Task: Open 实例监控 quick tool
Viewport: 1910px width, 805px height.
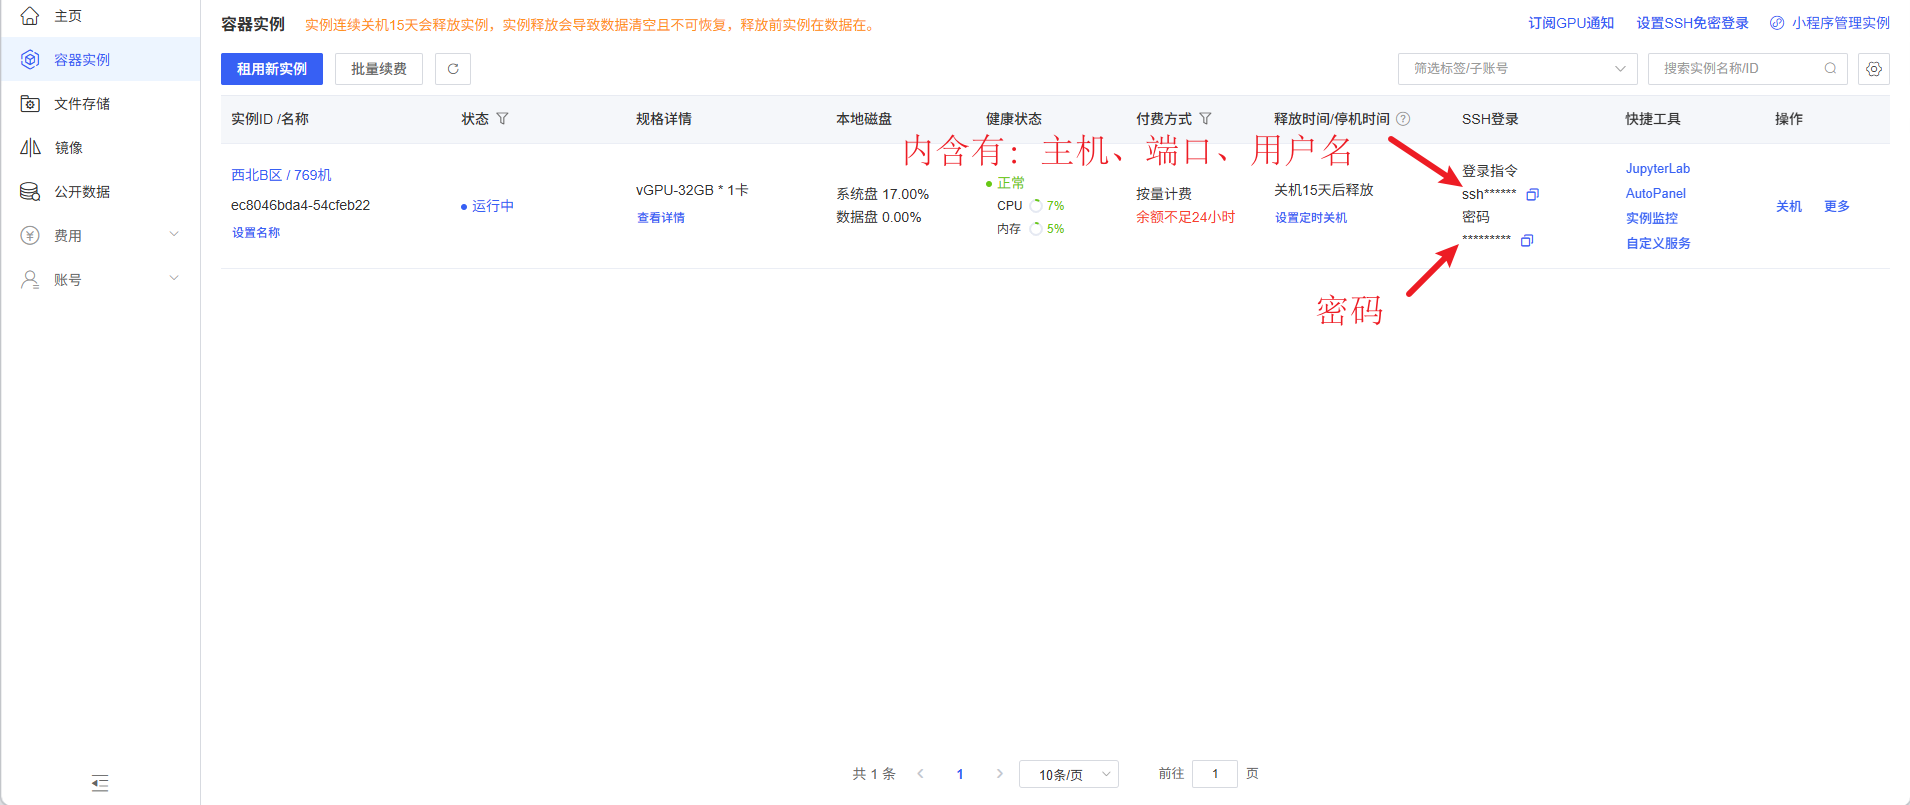Action: [x=1652, y=218]
